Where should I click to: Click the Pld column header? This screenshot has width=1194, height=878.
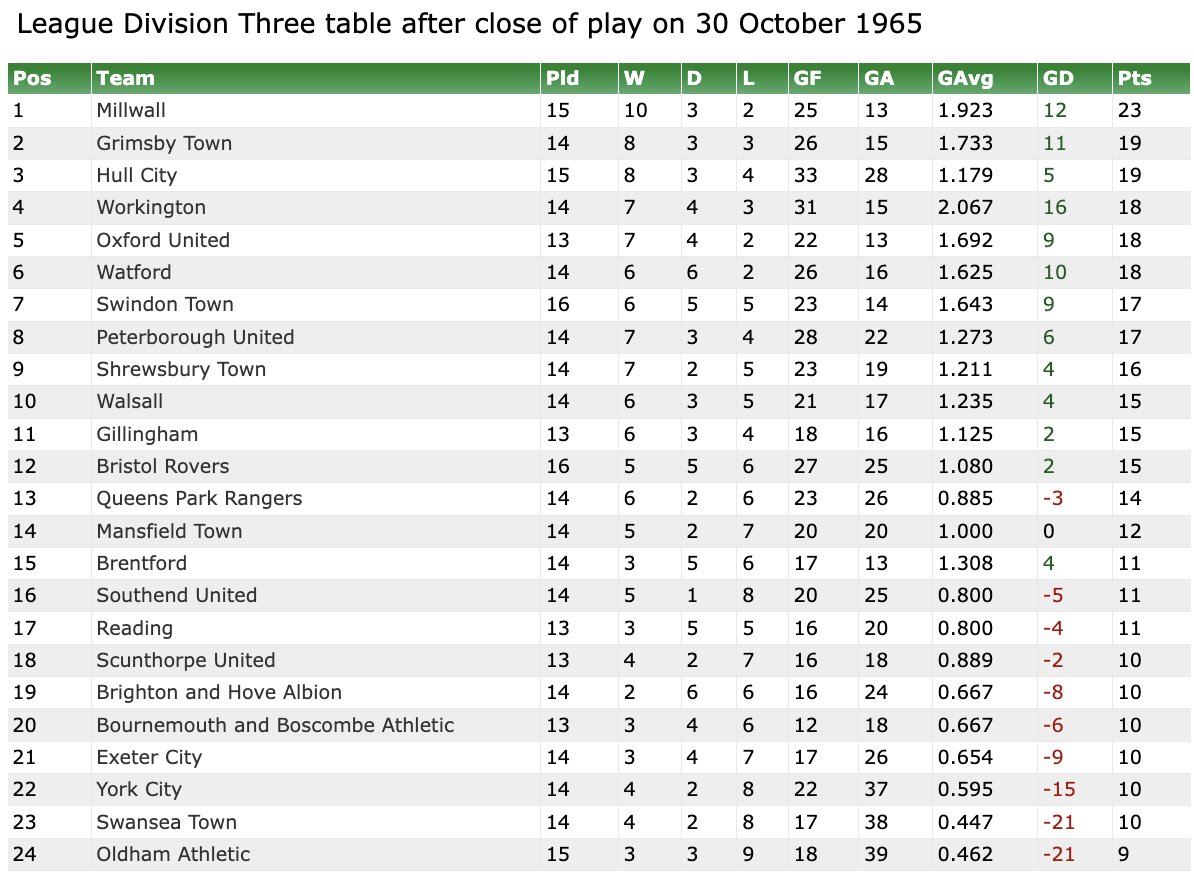562,78
